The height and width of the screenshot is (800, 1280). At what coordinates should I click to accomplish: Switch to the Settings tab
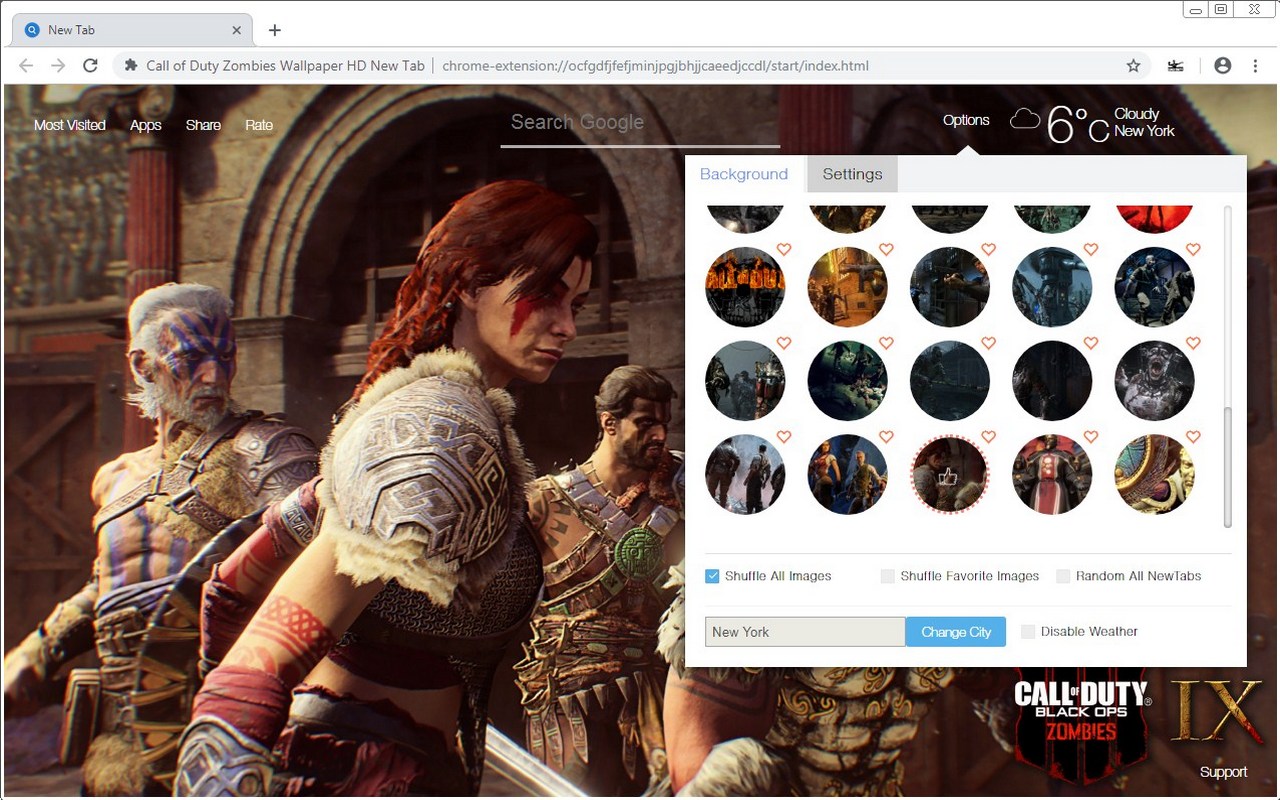click(x=852, y=174)
